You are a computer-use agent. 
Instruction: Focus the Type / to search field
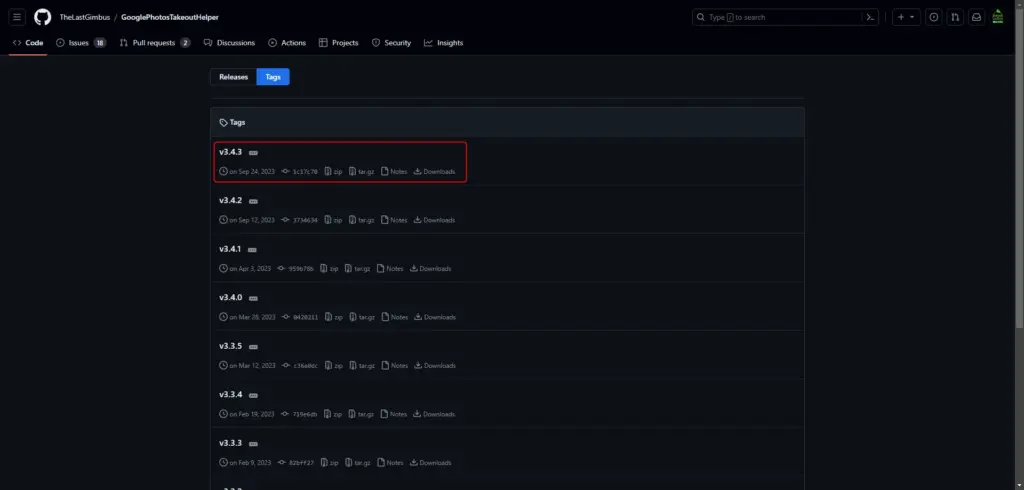pos(786,18)
